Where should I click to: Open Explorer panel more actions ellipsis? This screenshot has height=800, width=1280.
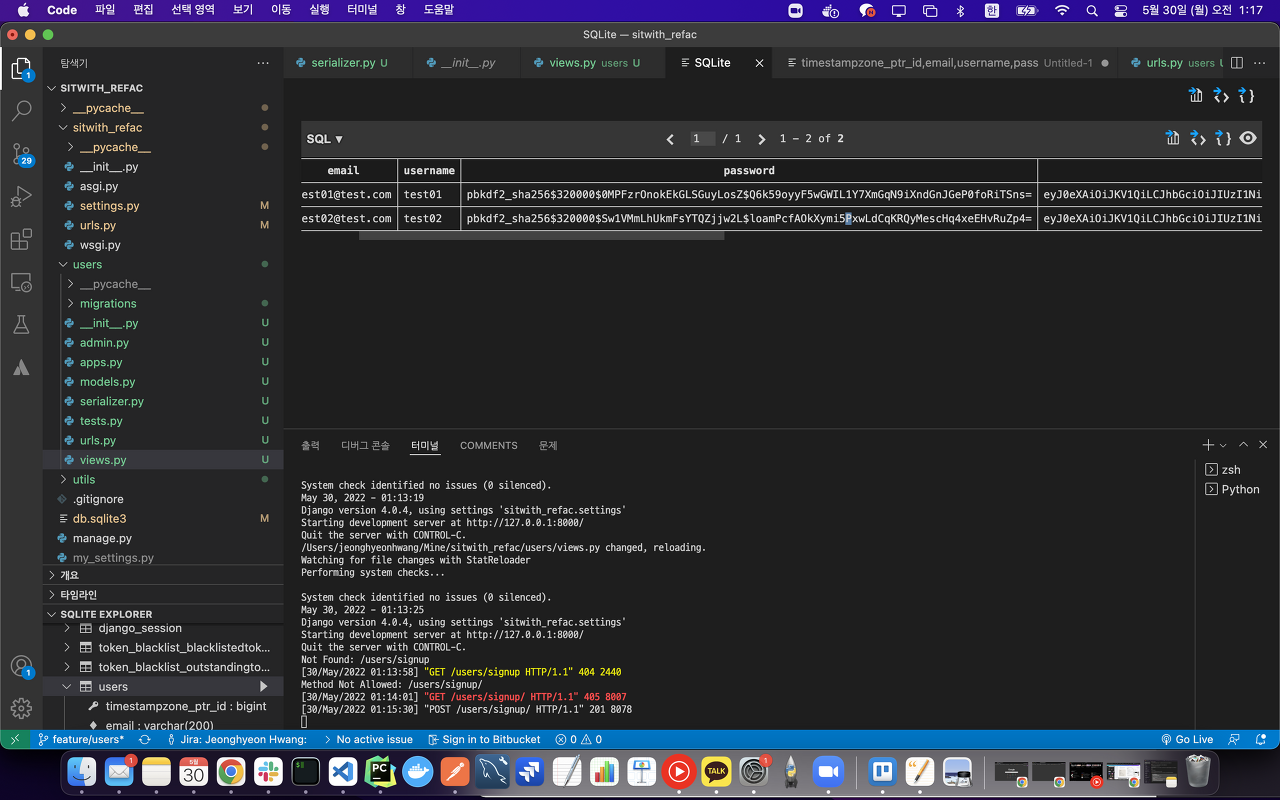pos(263,62)
